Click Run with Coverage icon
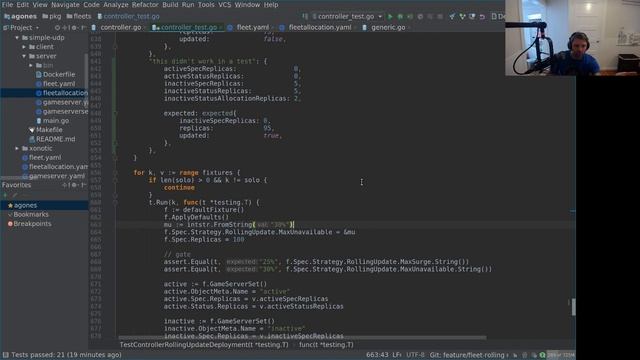Viewport: 640px width, 360px height. click(x=410, y=16)
